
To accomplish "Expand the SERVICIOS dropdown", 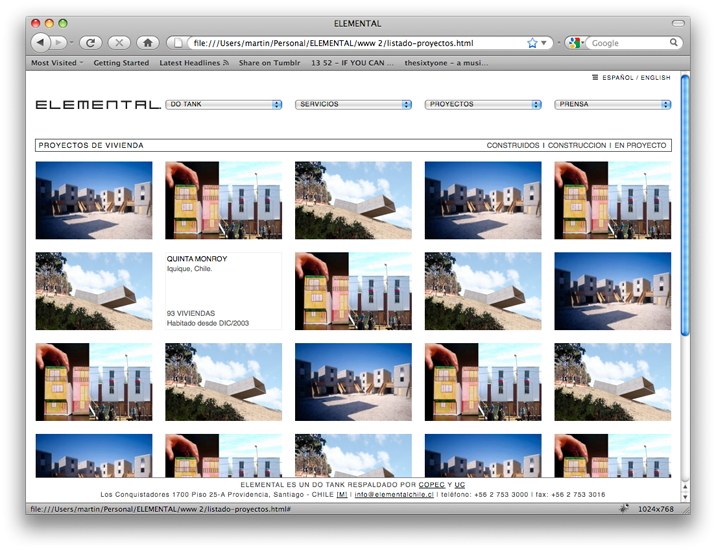I will 353,105.
